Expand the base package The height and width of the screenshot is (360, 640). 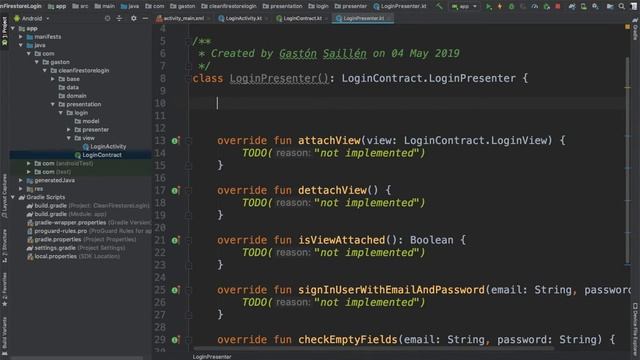(53, 79)
